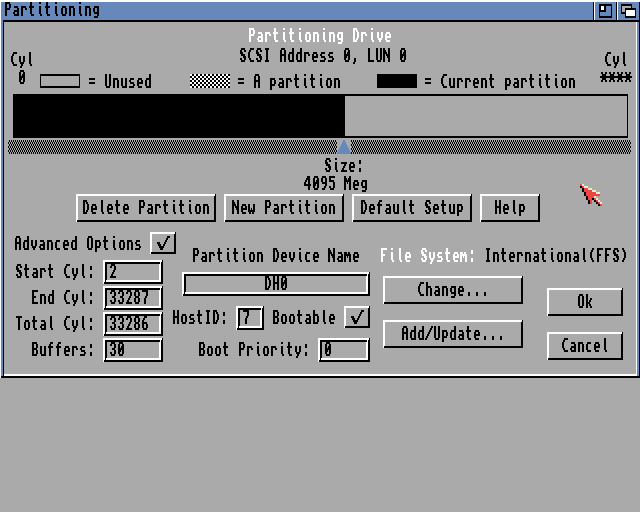The image size is (640, 512).
Task: Apply the Default Setup button
Action: [x=411, y=207]
